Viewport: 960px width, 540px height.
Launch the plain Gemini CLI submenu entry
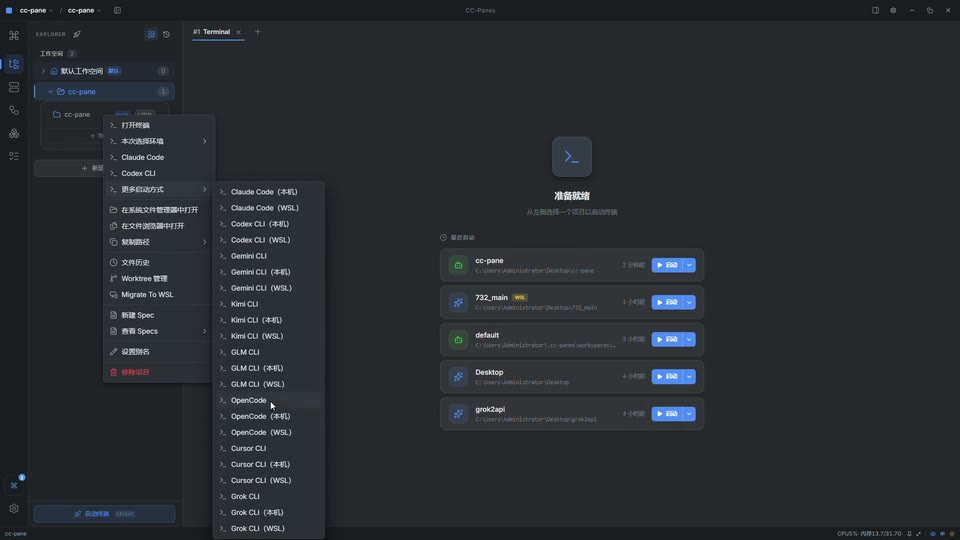tap(269, 256)
